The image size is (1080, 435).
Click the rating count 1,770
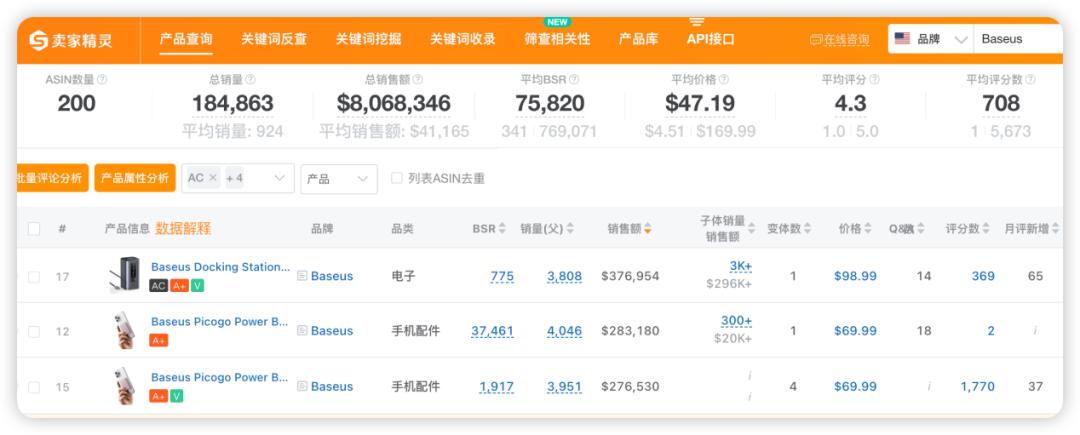(x=978, y=386)
